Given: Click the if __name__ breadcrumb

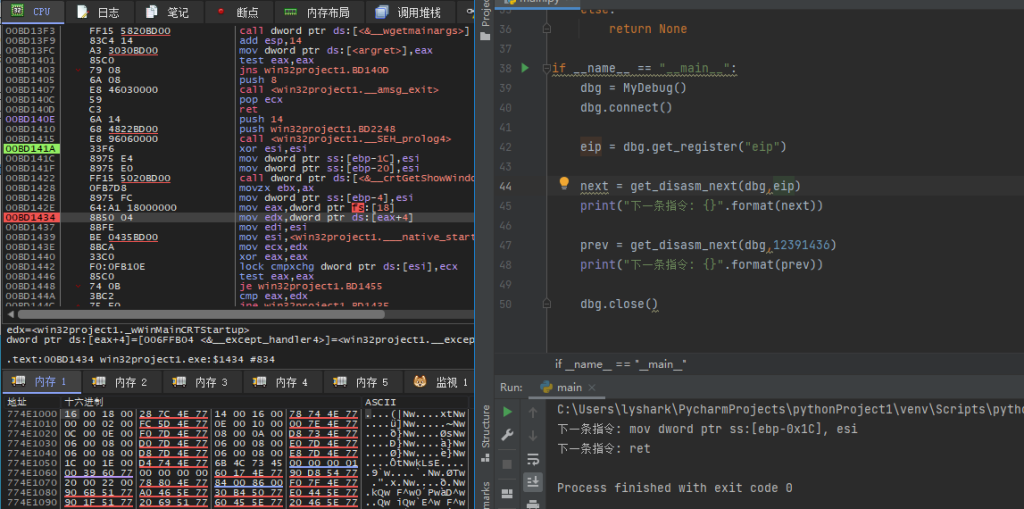Looking at the screenshot, I should point(620,364).
